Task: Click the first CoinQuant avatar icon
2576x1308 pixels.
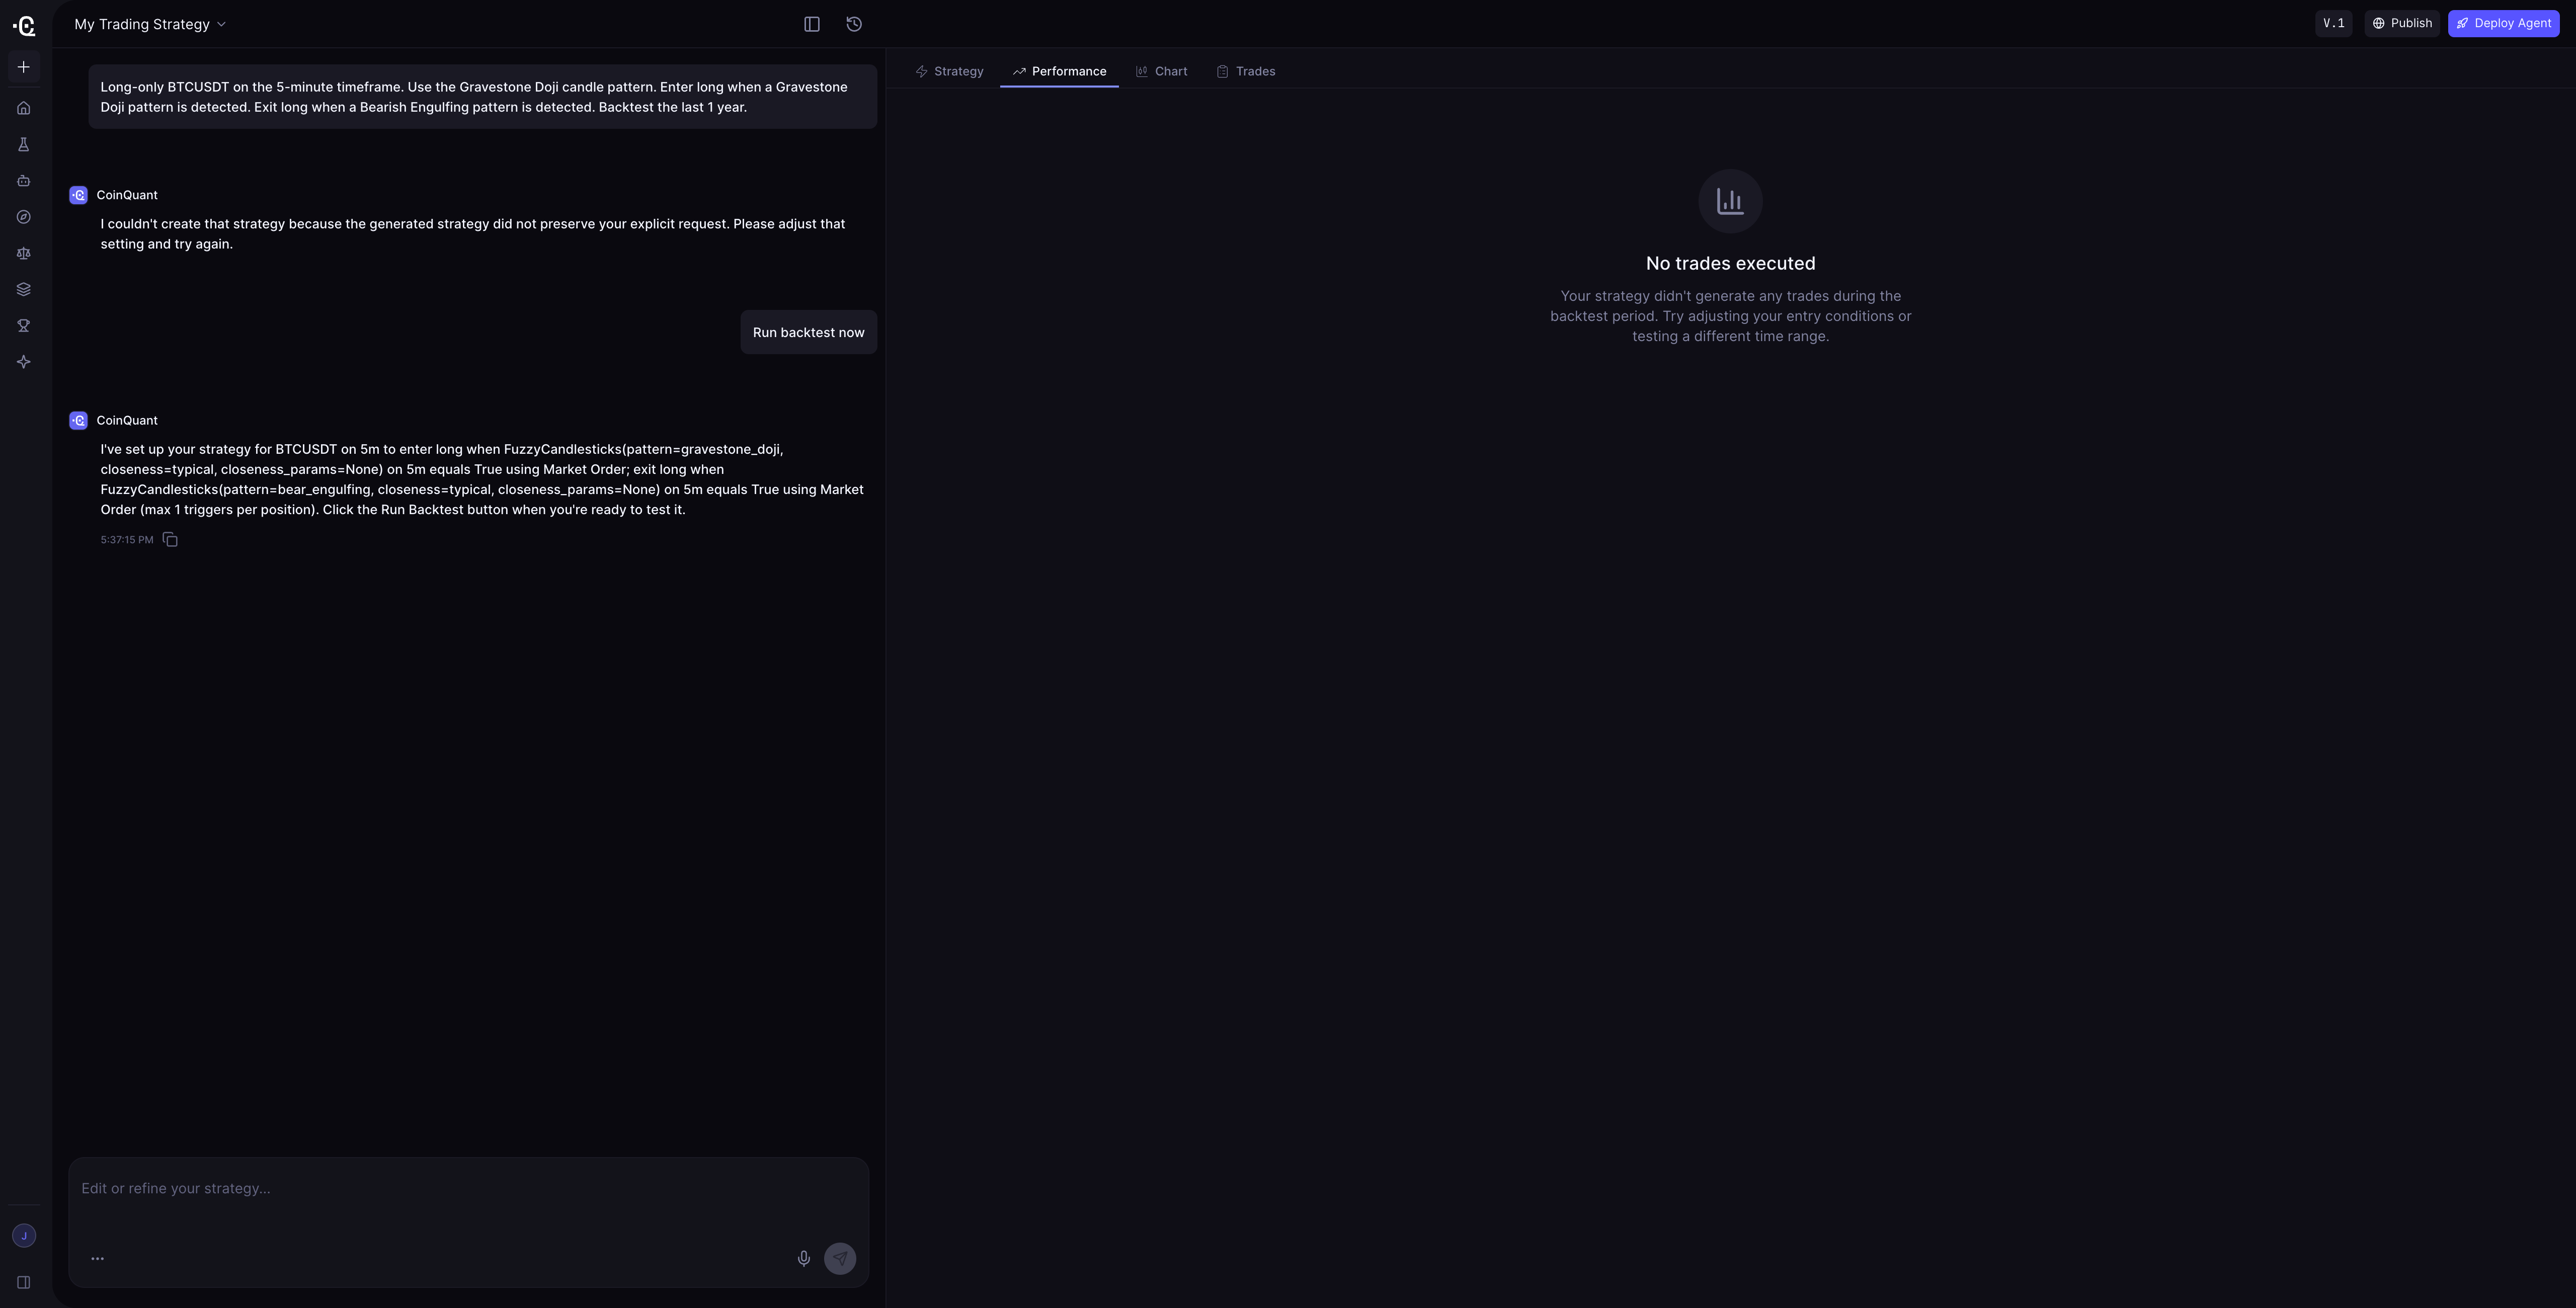Action: [79, 195]
